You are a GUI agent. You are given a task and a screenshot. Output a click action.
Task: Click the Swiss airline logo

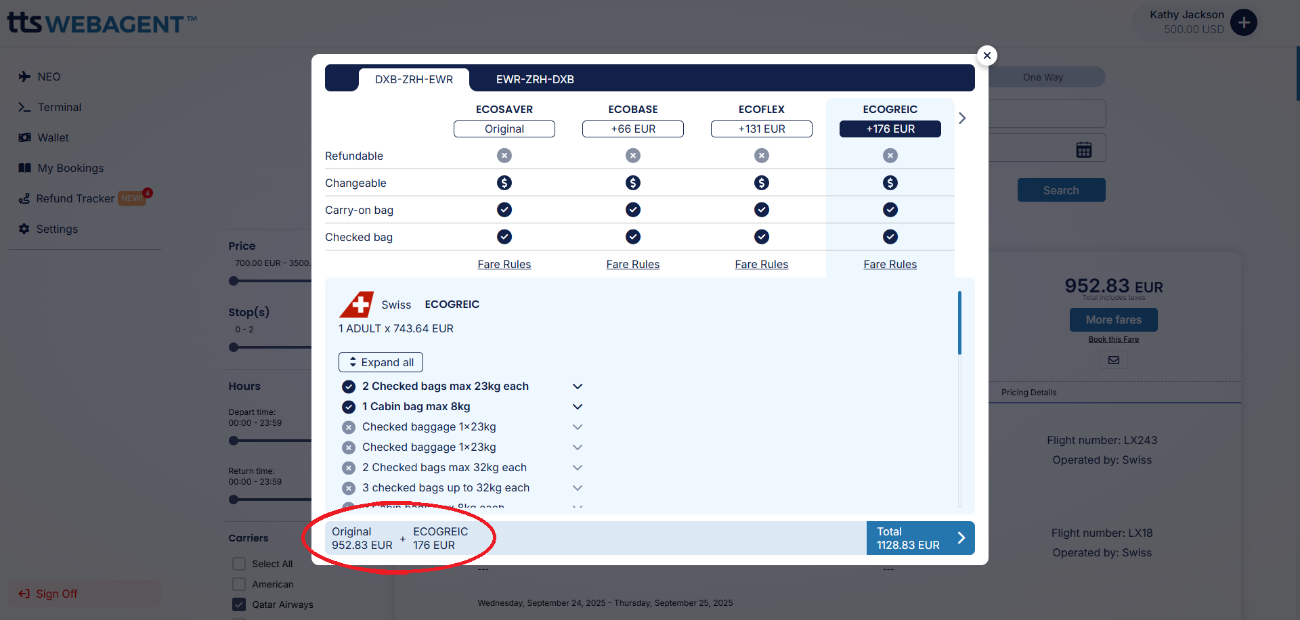tap(356, 304)
